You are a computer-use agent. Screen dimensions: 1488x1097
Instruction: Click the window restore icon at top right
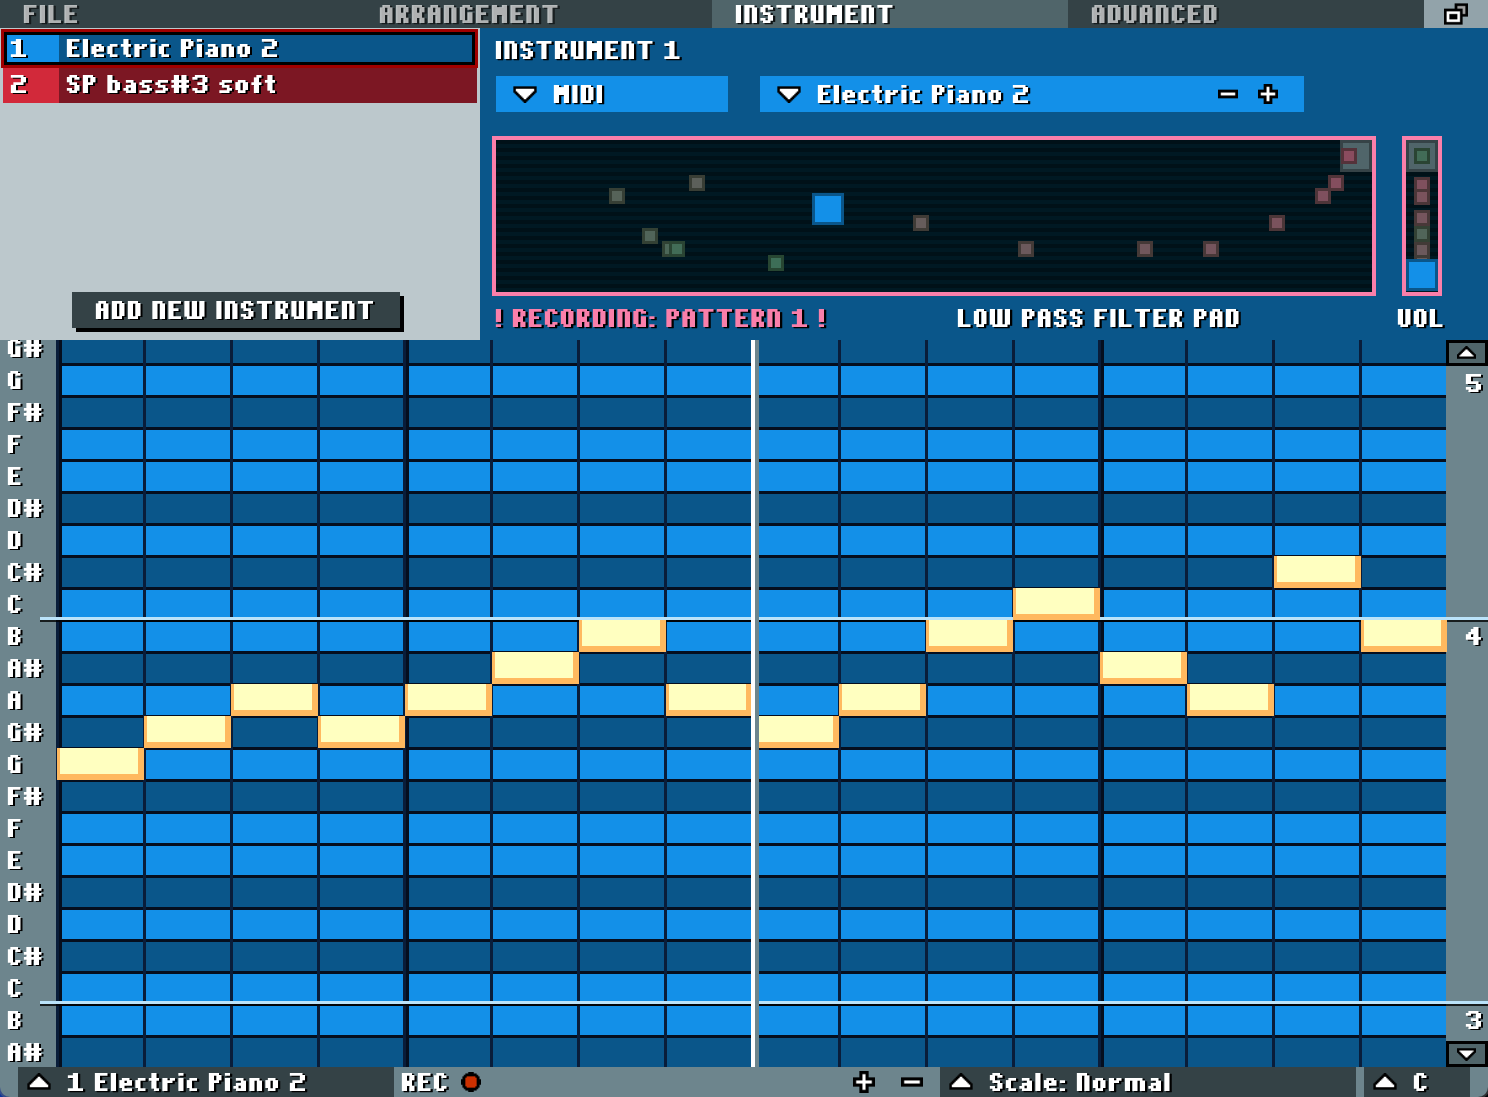(1455, 14)
